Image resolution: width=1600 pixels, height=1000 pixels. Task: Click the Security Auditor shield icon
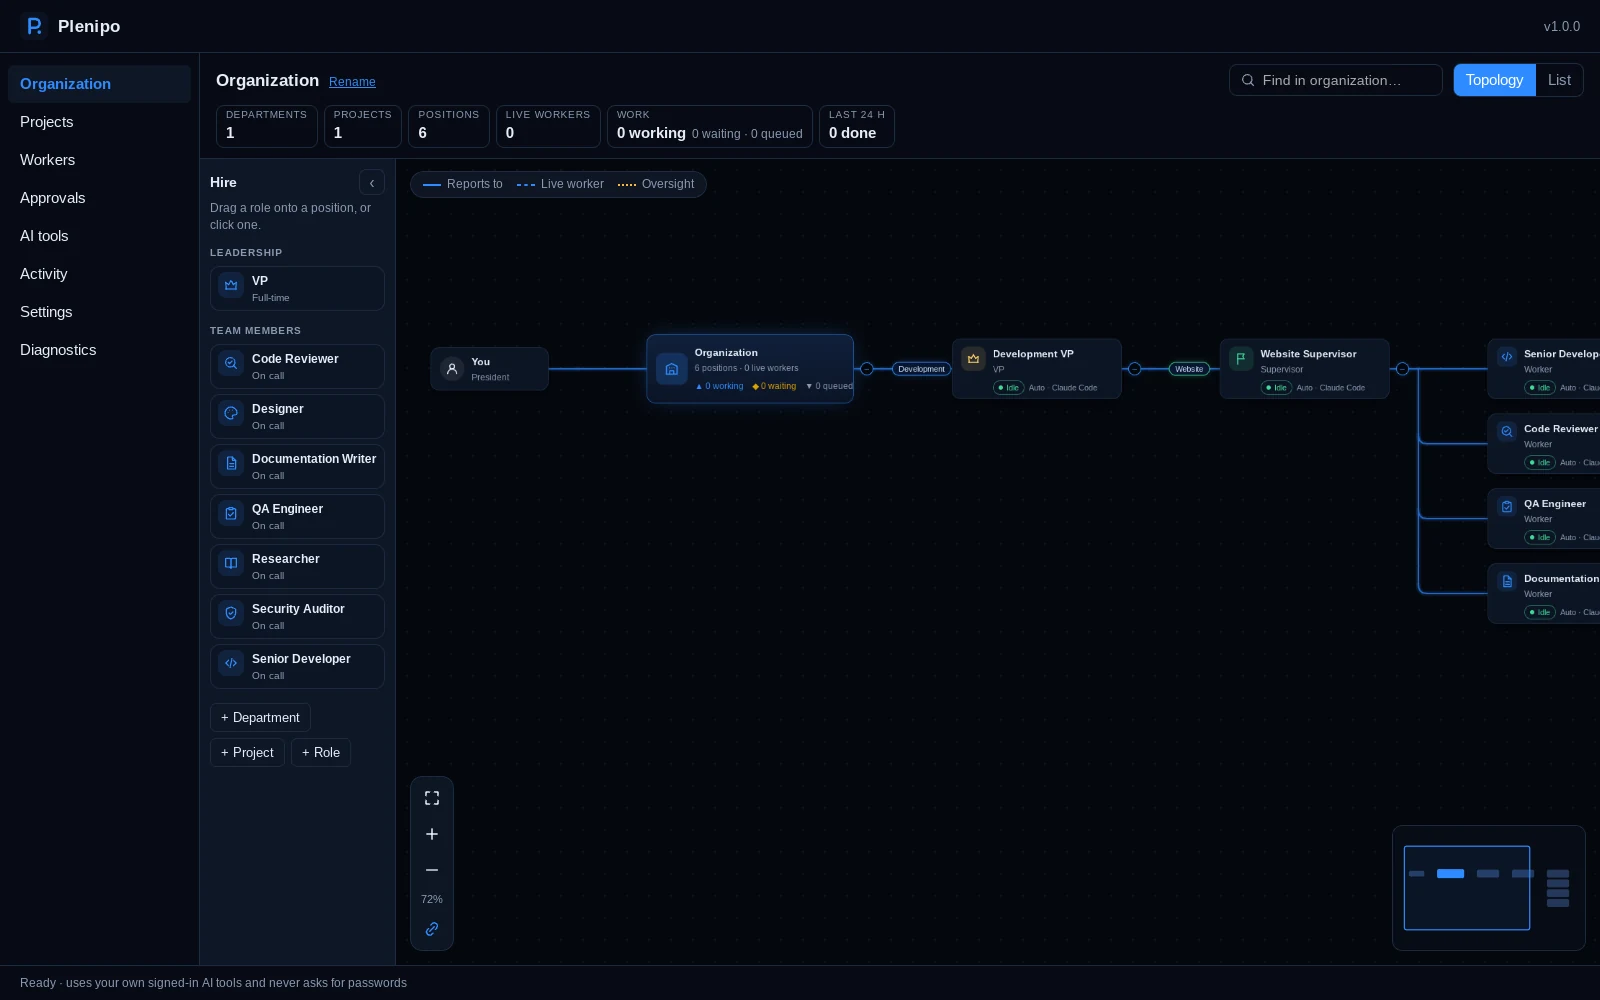pyautogui.click(x=231, y=613)
